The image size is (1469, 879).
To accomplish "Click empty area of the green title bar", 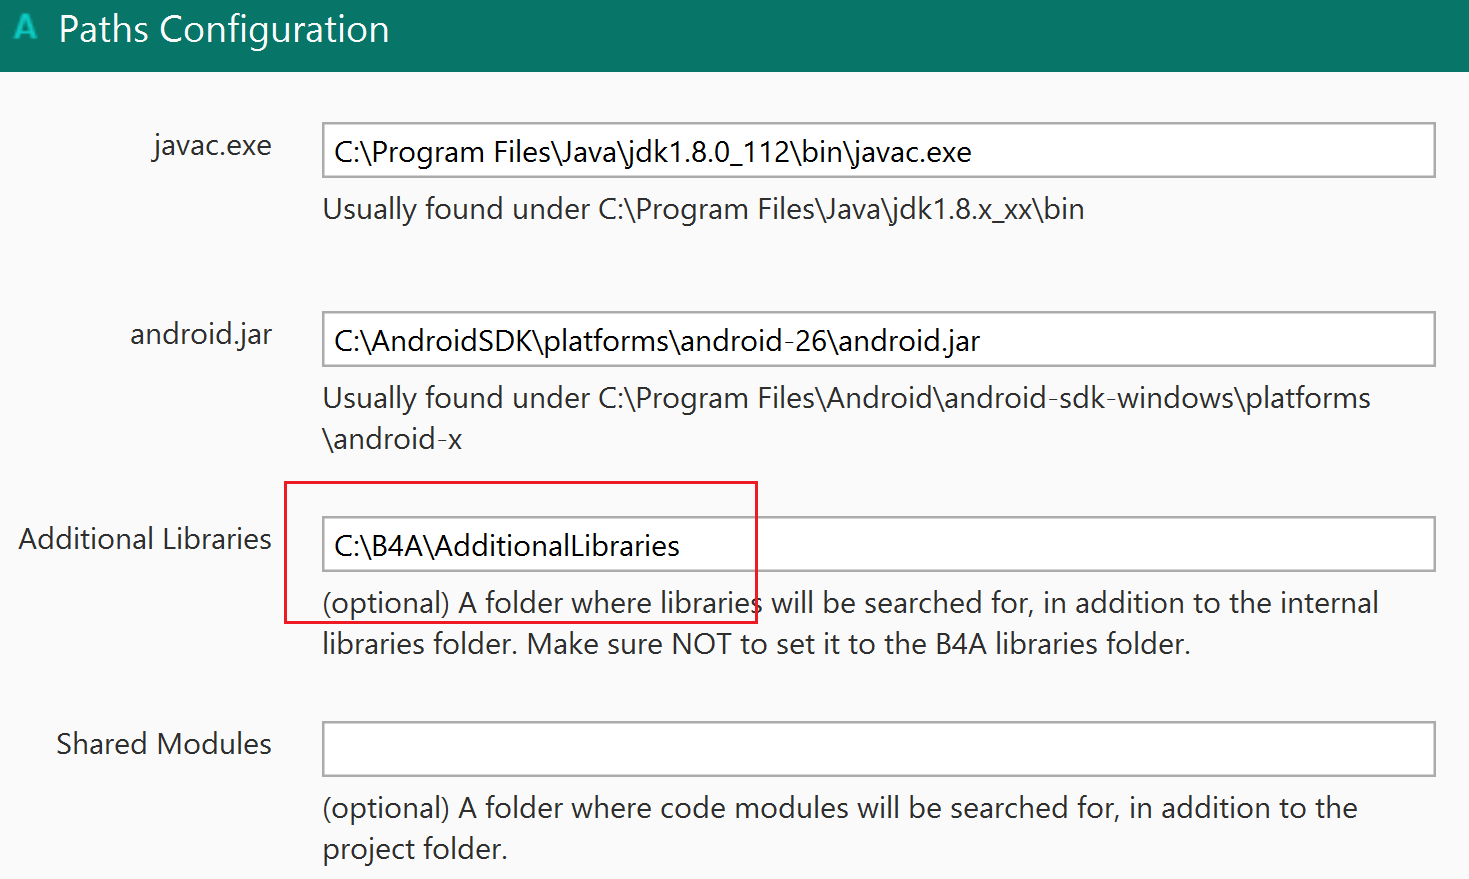I will pyautogui.click(x=900, y=35).
